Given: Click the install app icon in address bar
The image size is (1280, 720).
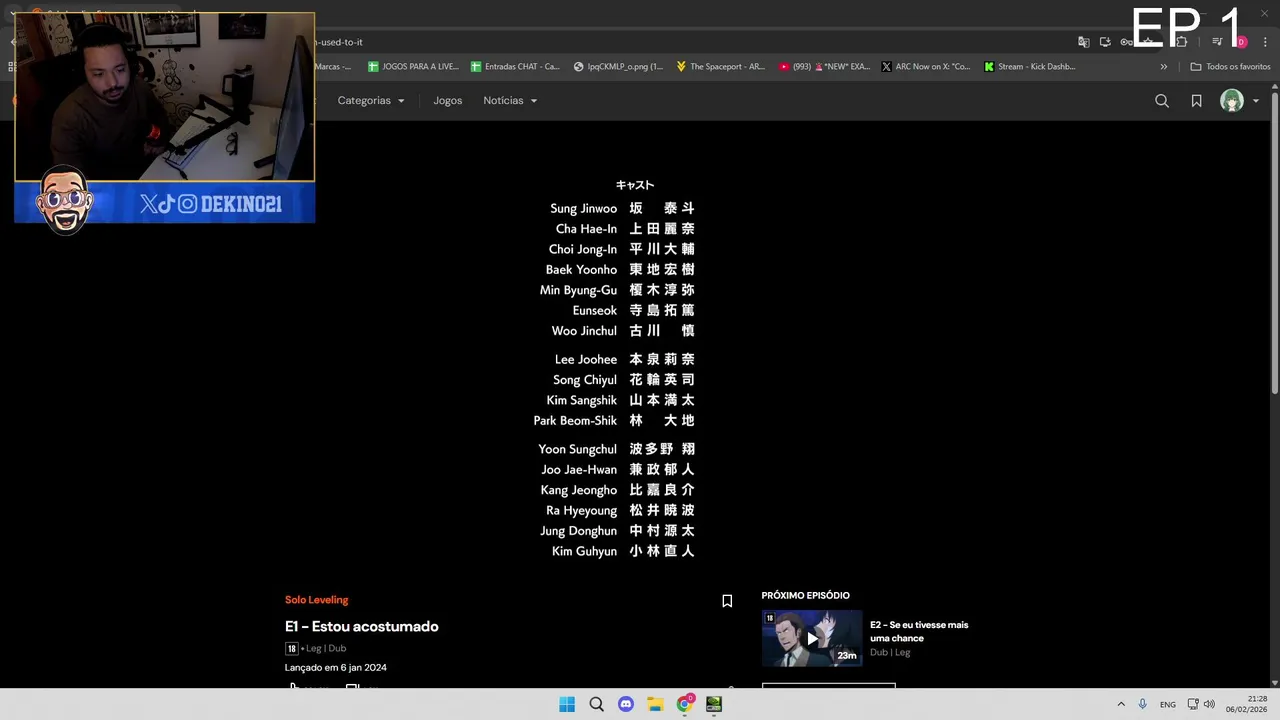Looking at the screenshot, I should 1105,42.
